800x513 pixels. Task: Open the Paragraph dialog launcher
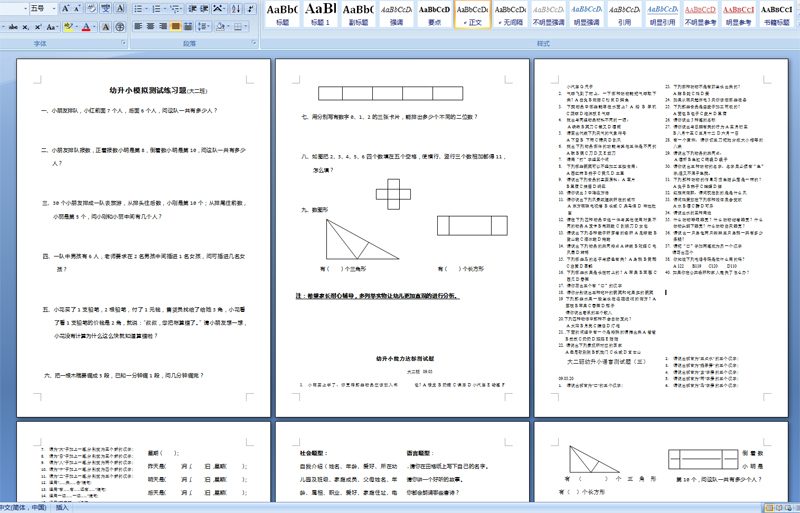click(x=254, y=43)
